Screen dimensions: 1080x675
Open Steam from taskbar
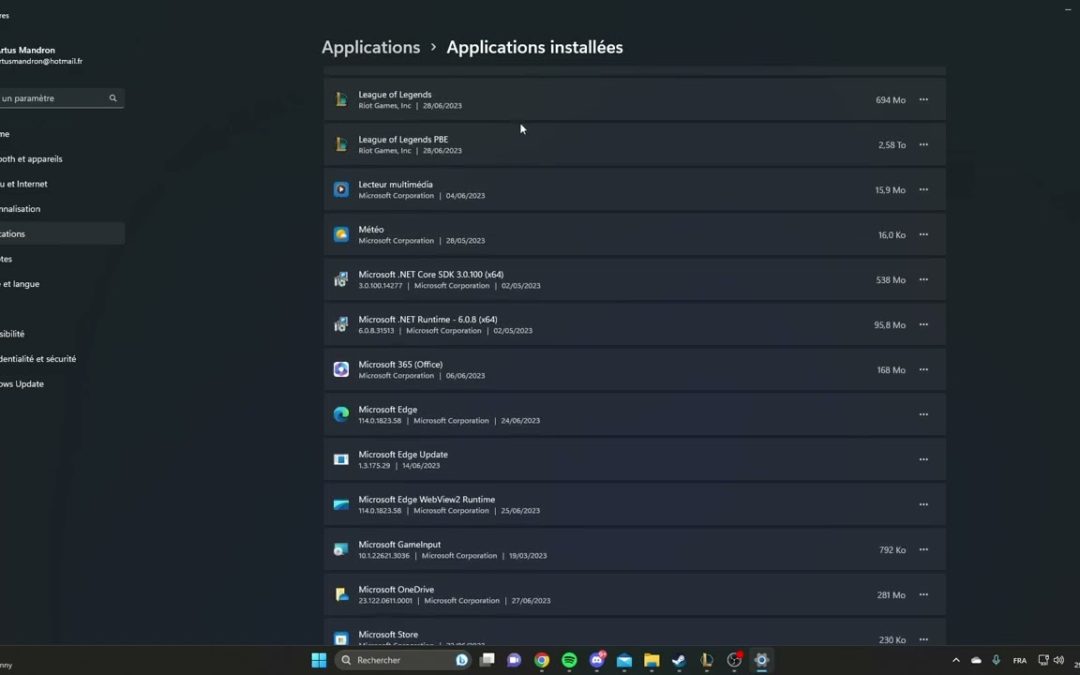pos(679,660)
